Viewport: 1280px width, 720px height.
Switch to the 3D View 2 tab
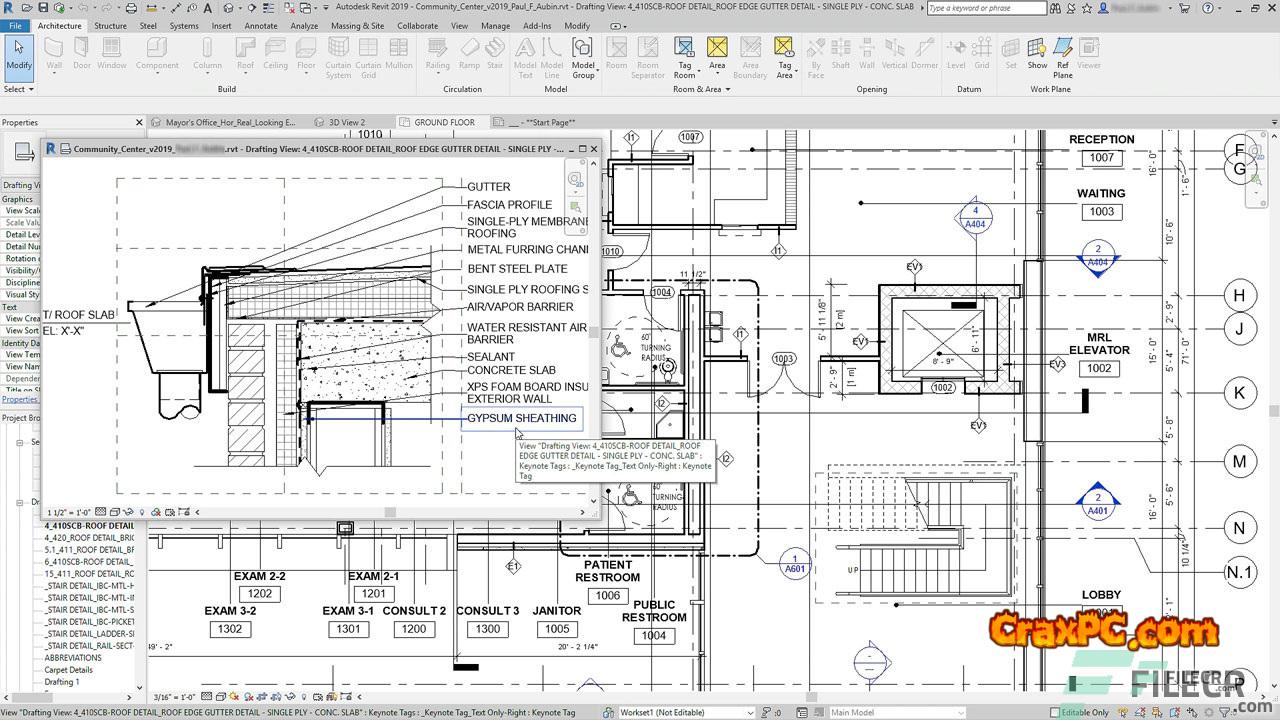tap(347, 122)
